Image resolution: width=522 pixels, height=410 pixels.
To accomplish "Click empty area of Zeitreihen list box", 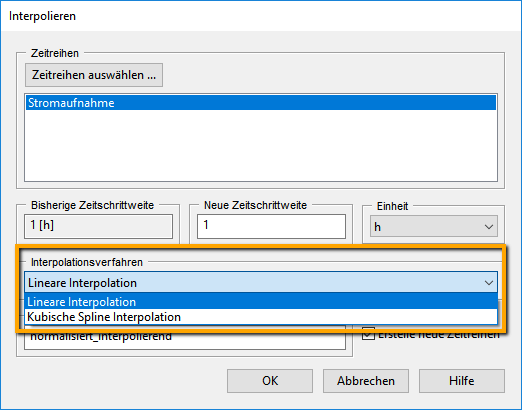I will click(261, 147).
